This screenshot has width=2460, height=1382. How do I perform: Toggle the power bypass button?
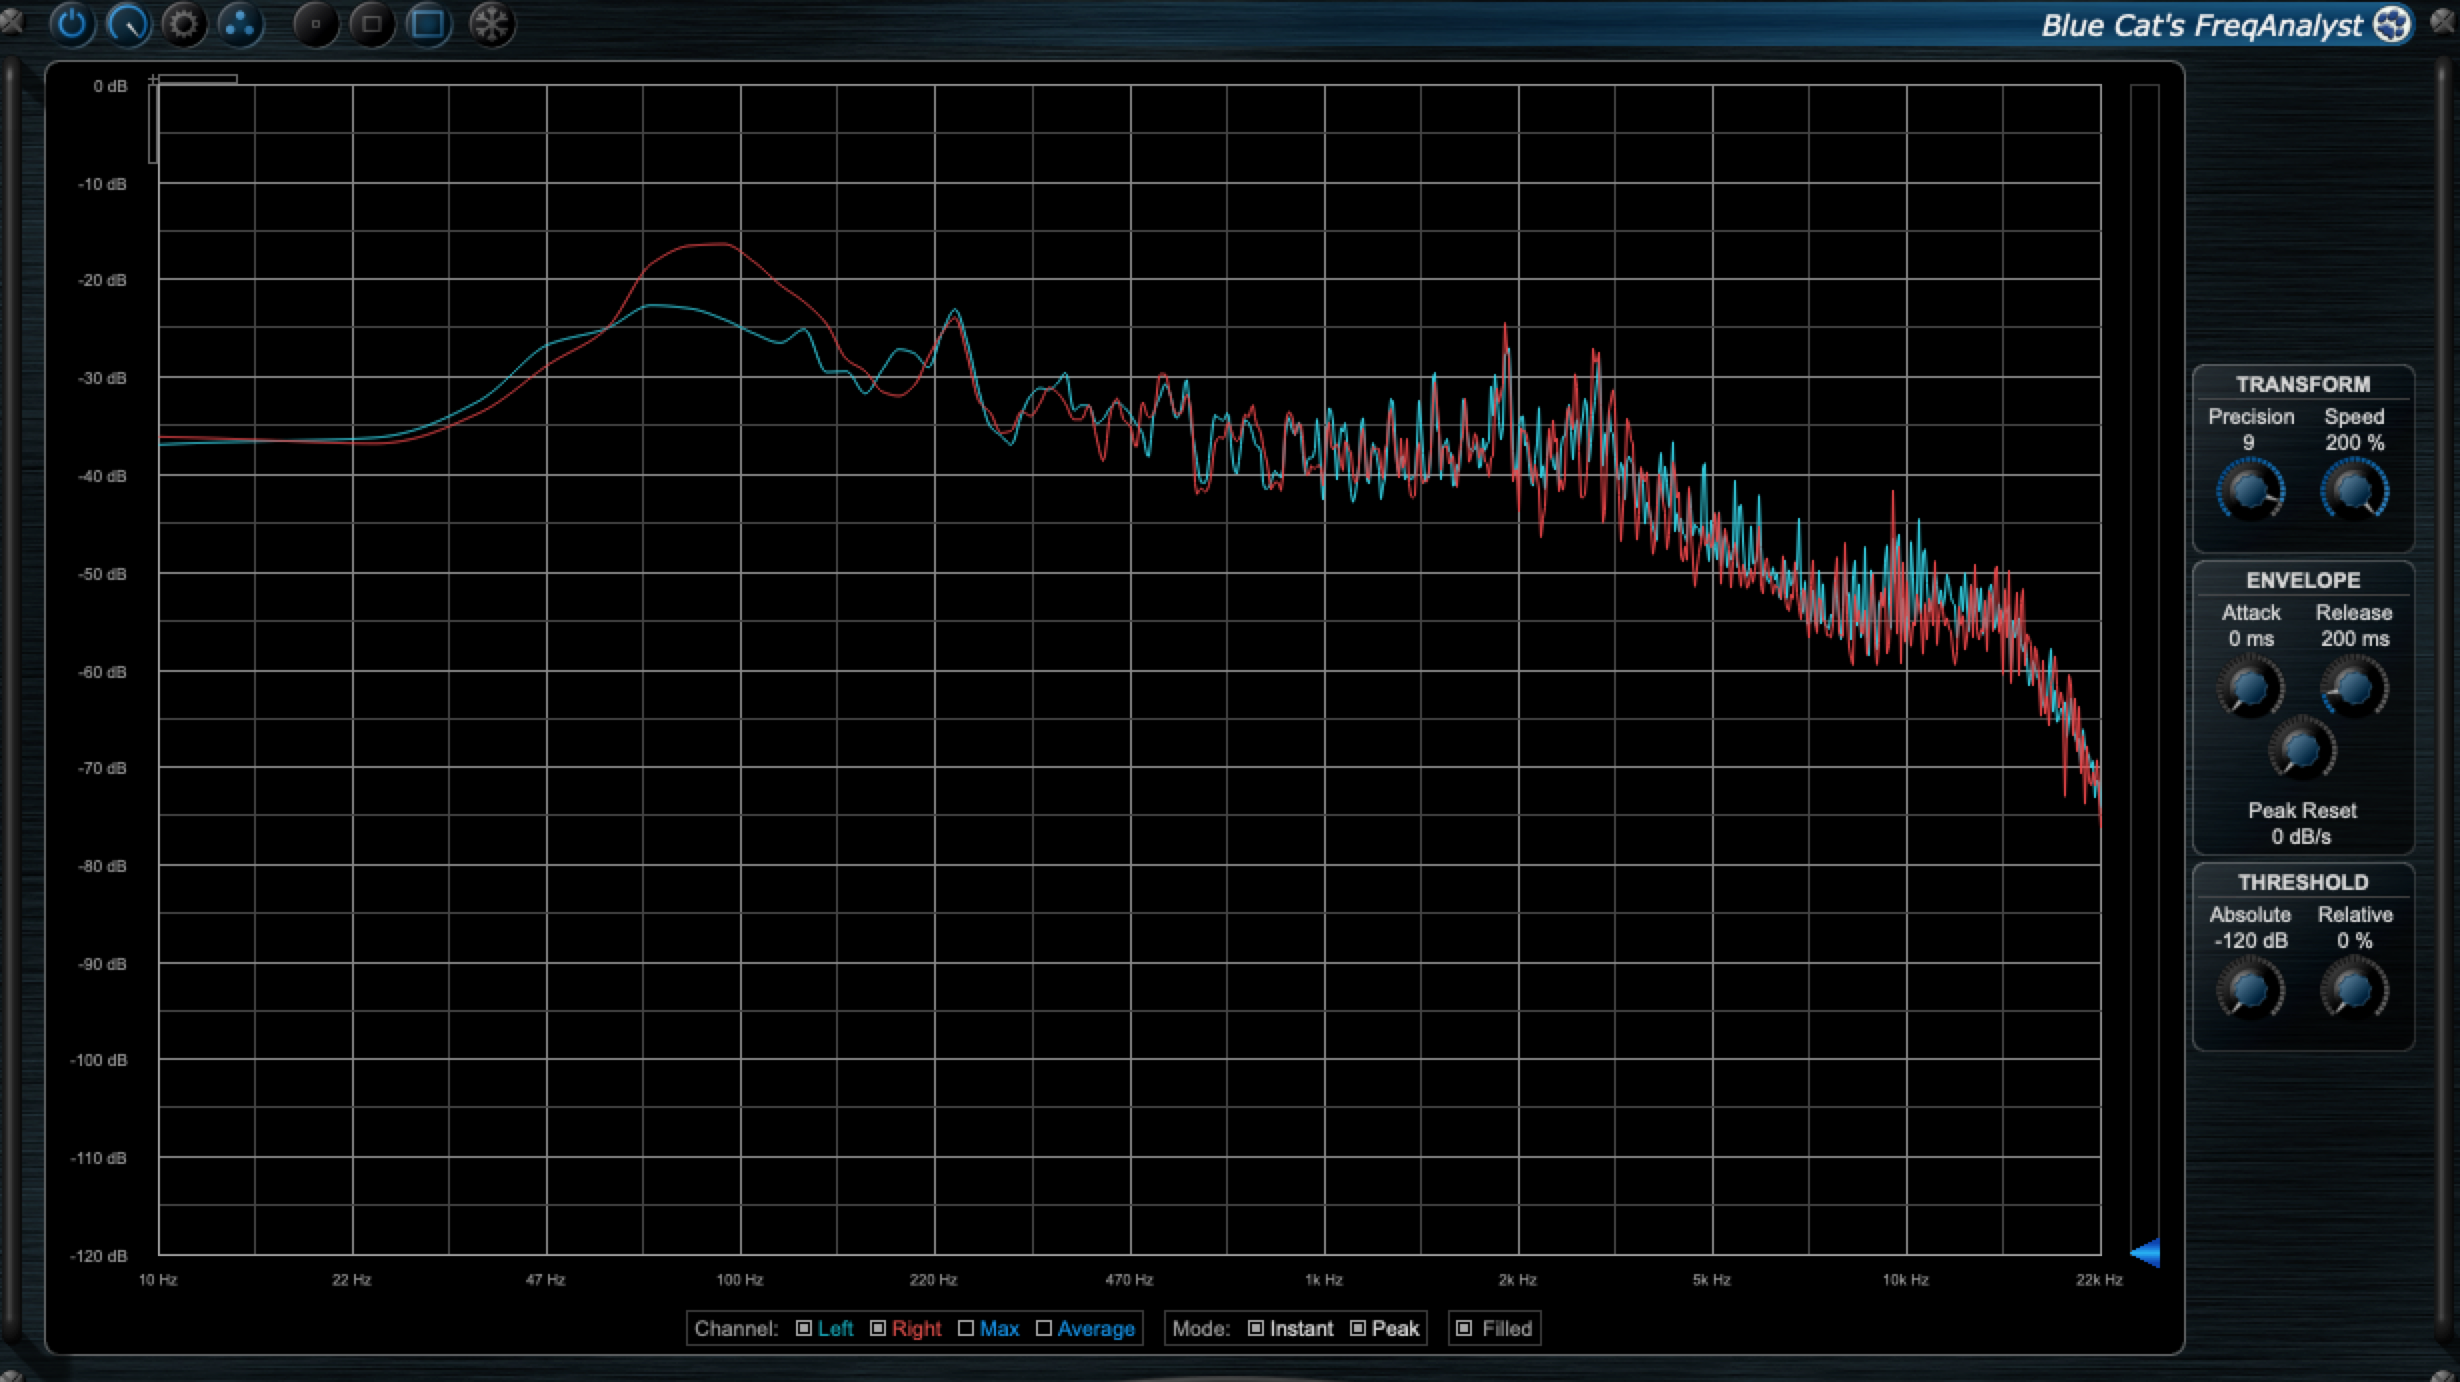pos(72,24)
